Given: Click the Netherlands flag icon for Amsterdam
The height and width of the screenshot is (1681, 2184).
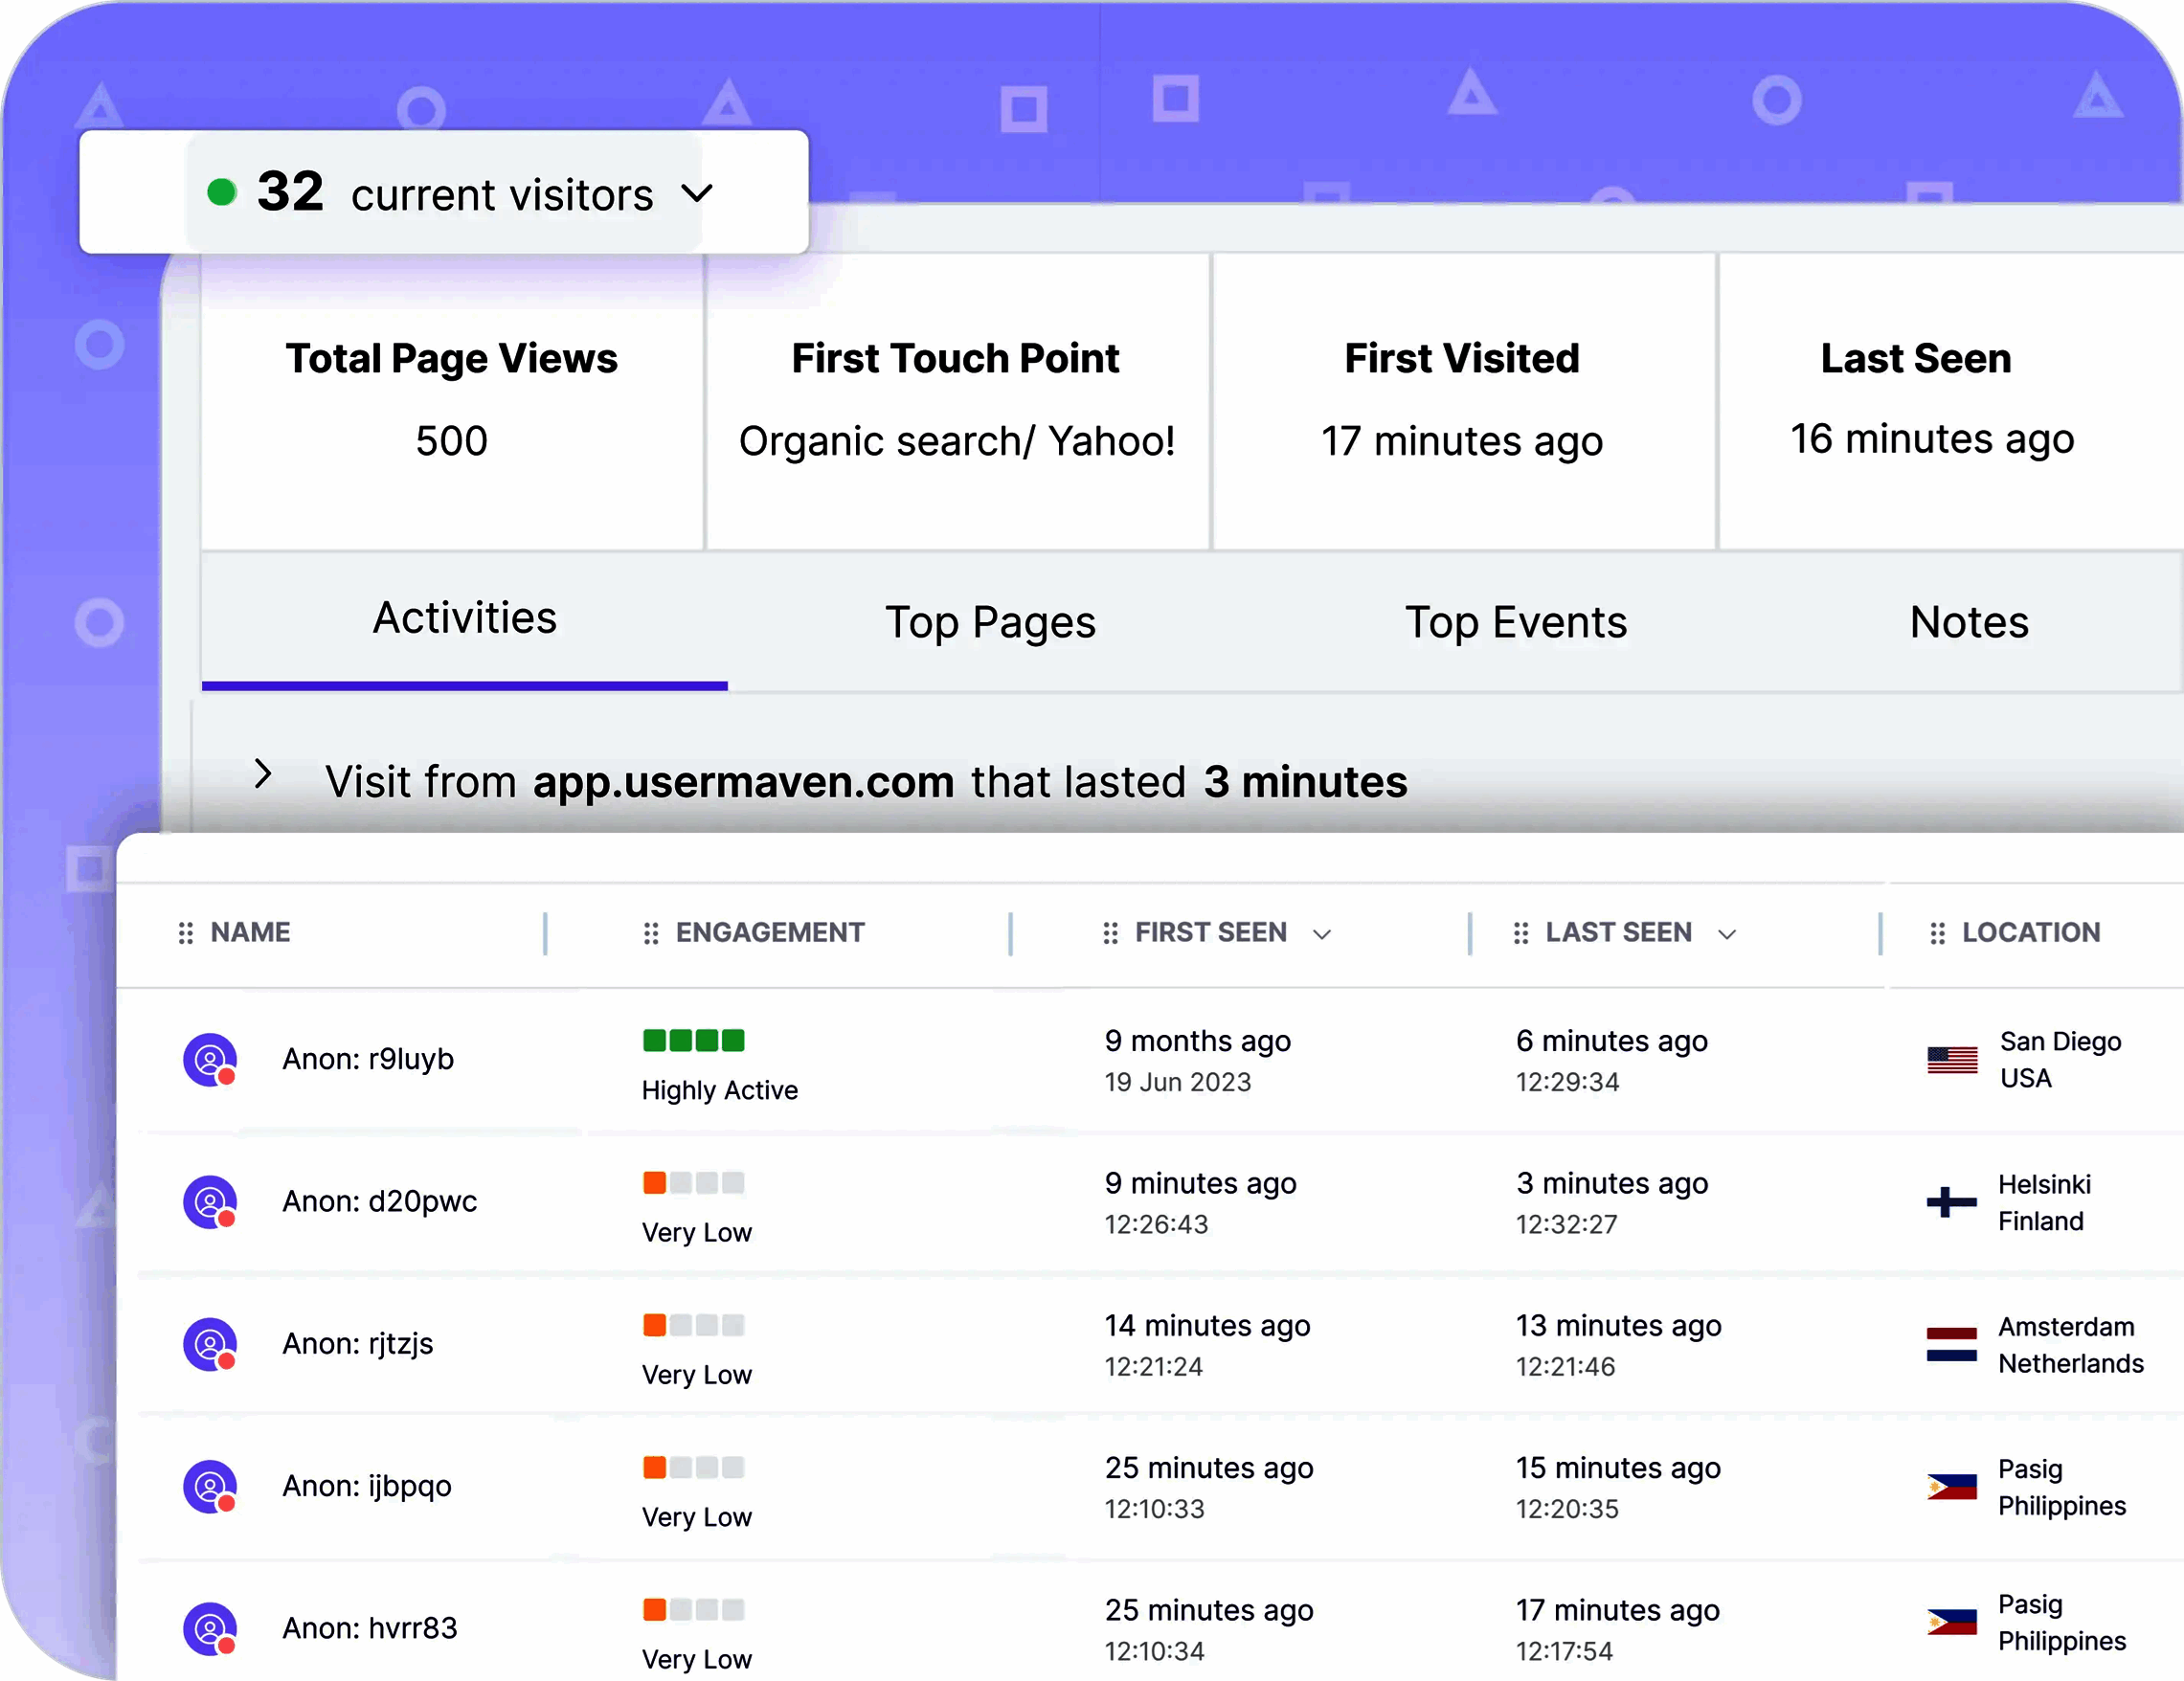Looking at the screenshot, I should pyautogui.click(x=1952, y=1345).
